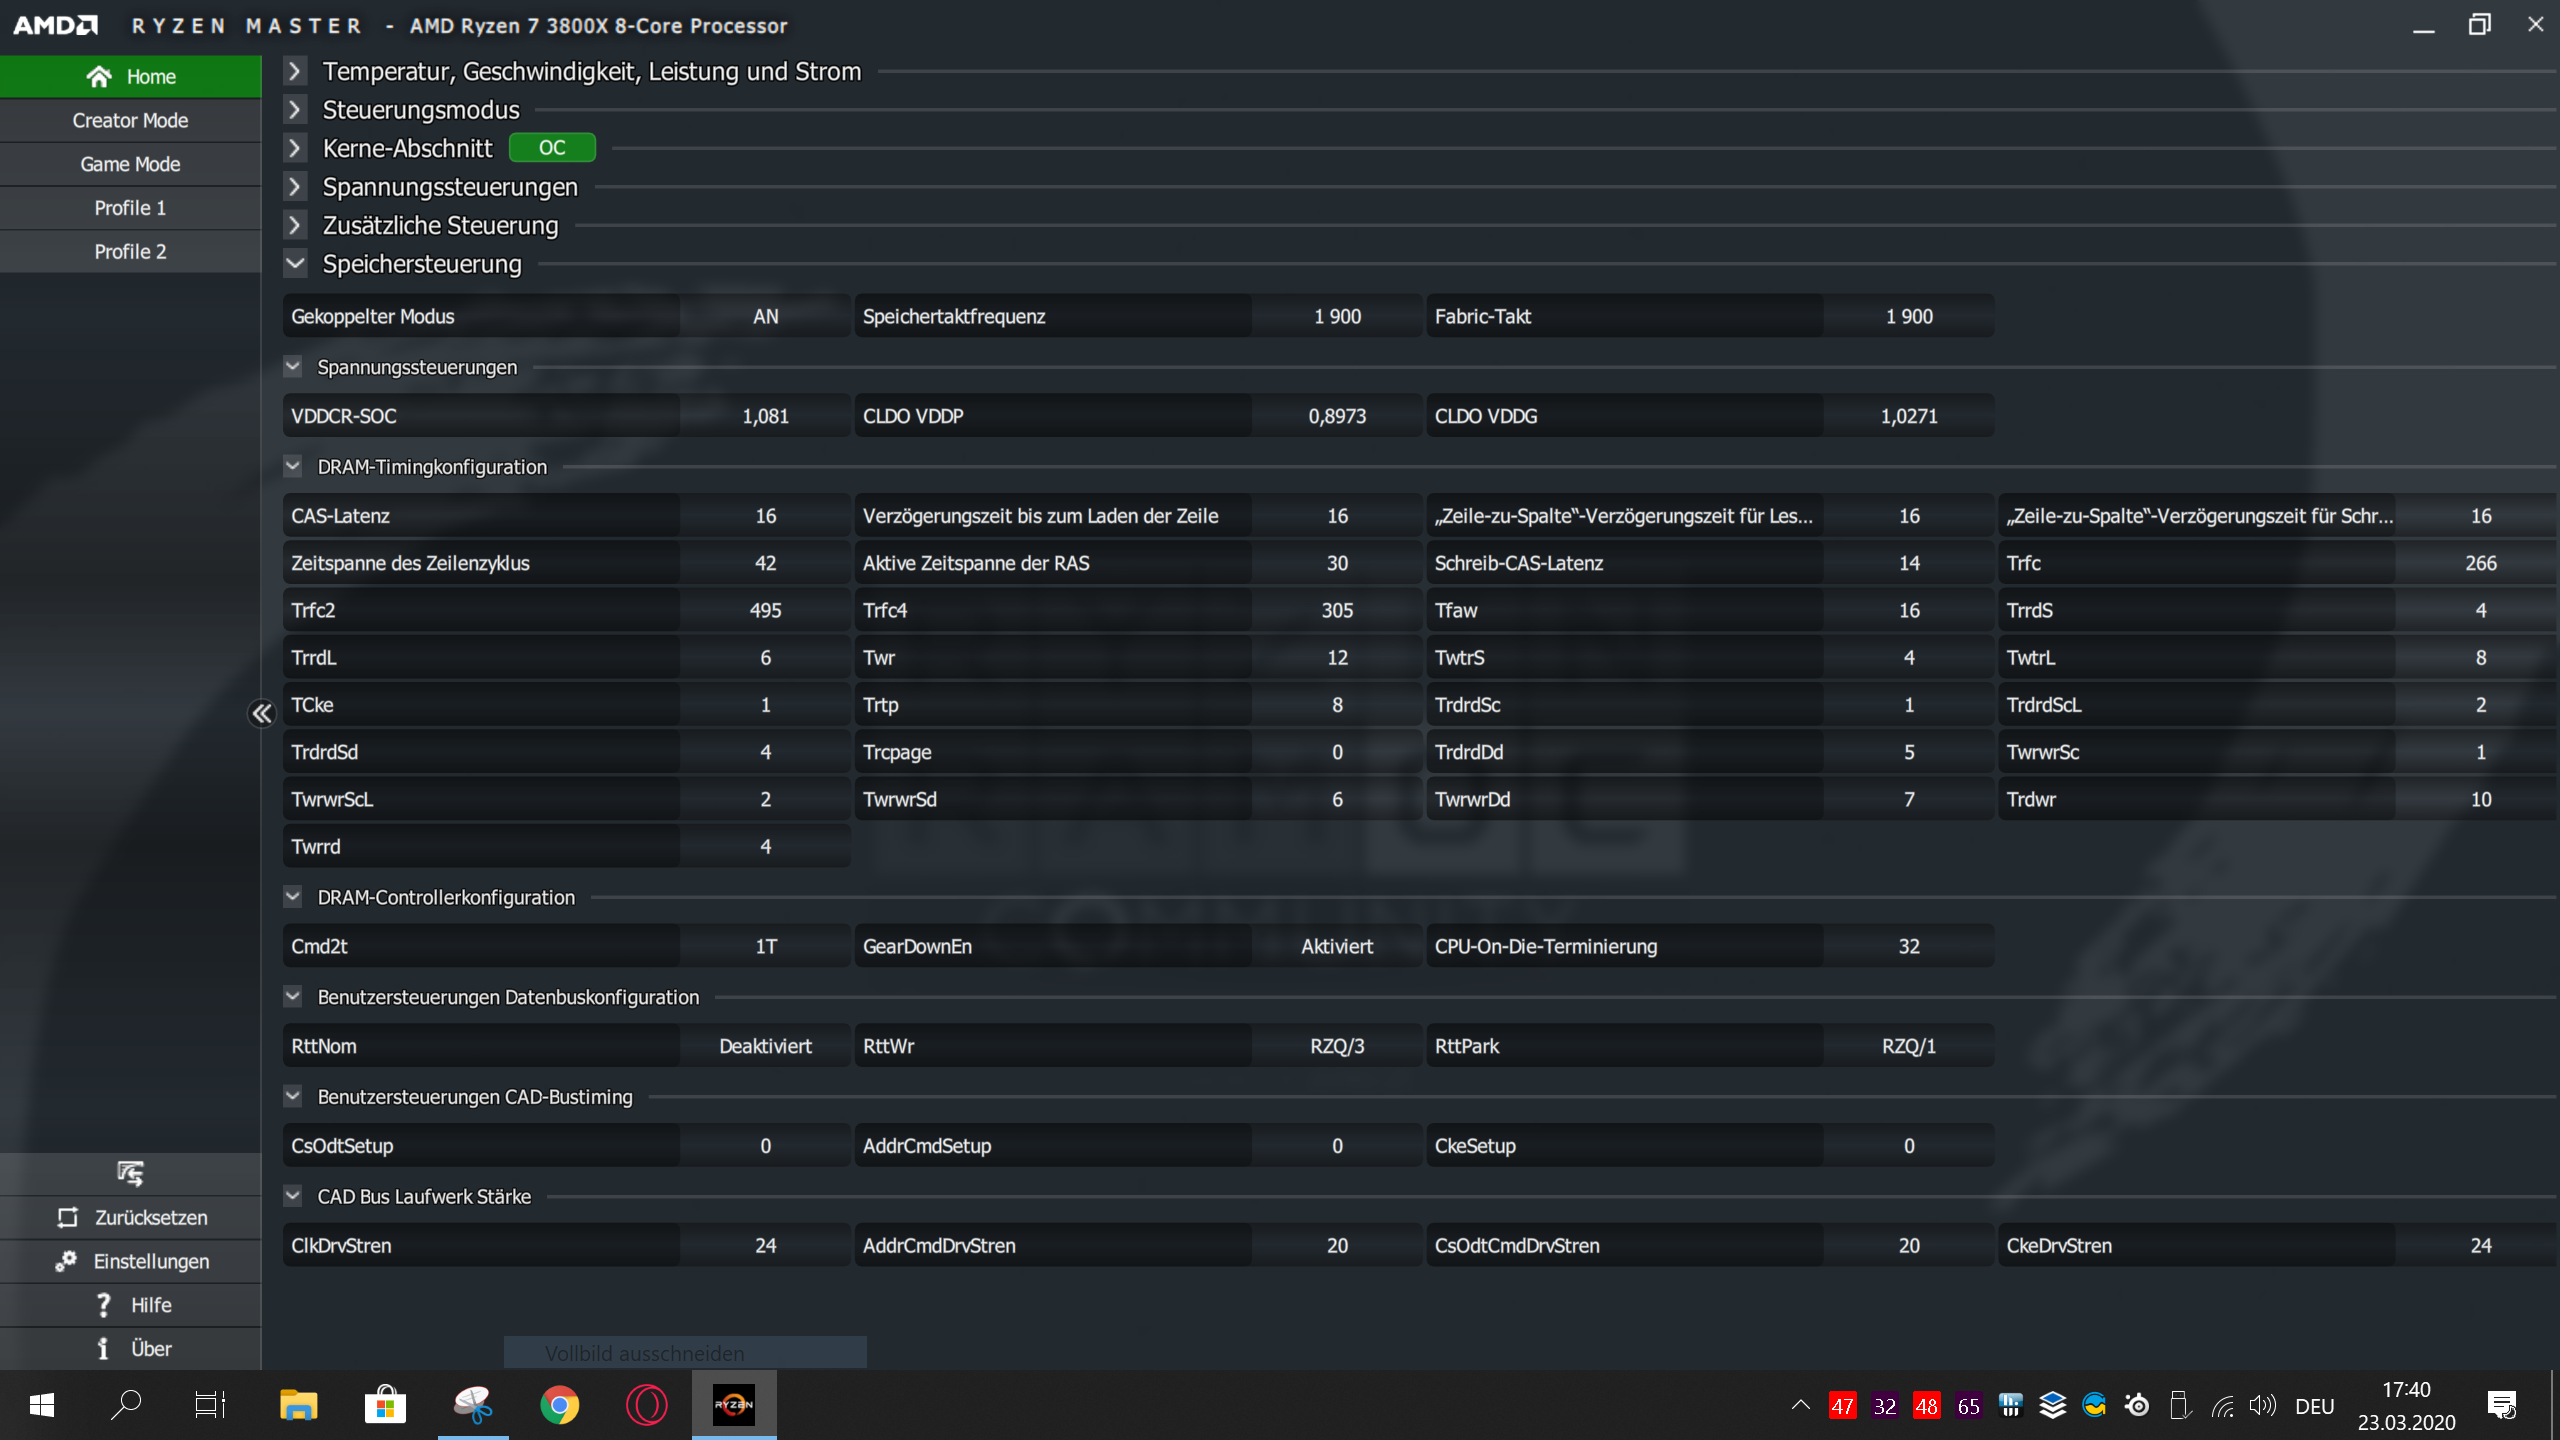Collapse CAD Bus Laufwerk Stärke subsection
Viewport: 2560px width, 1440px height.
coord(293,1196)
